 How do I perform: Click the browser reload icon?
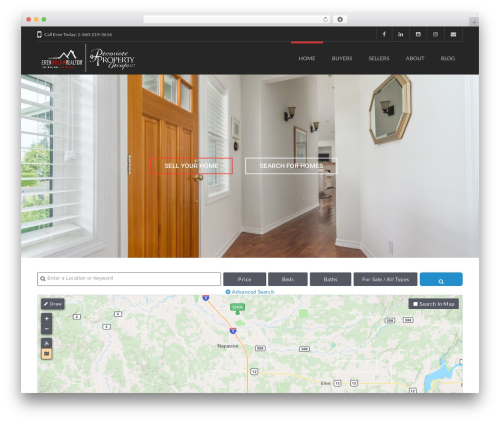325,19
